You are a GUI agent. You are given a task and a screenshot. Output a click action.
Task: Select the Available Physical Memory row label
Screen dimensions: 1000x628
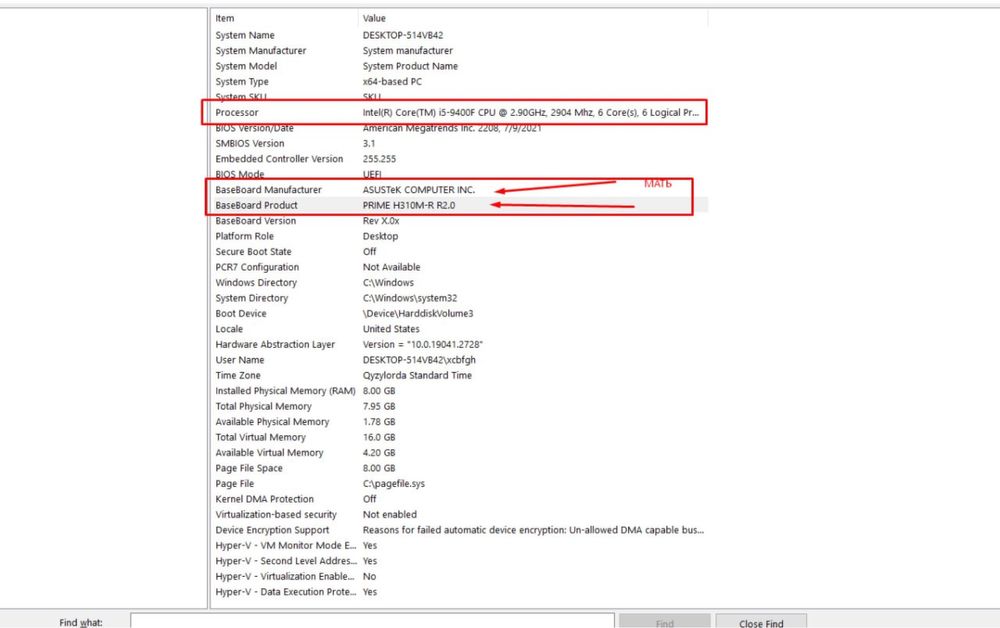coord(272,421)
